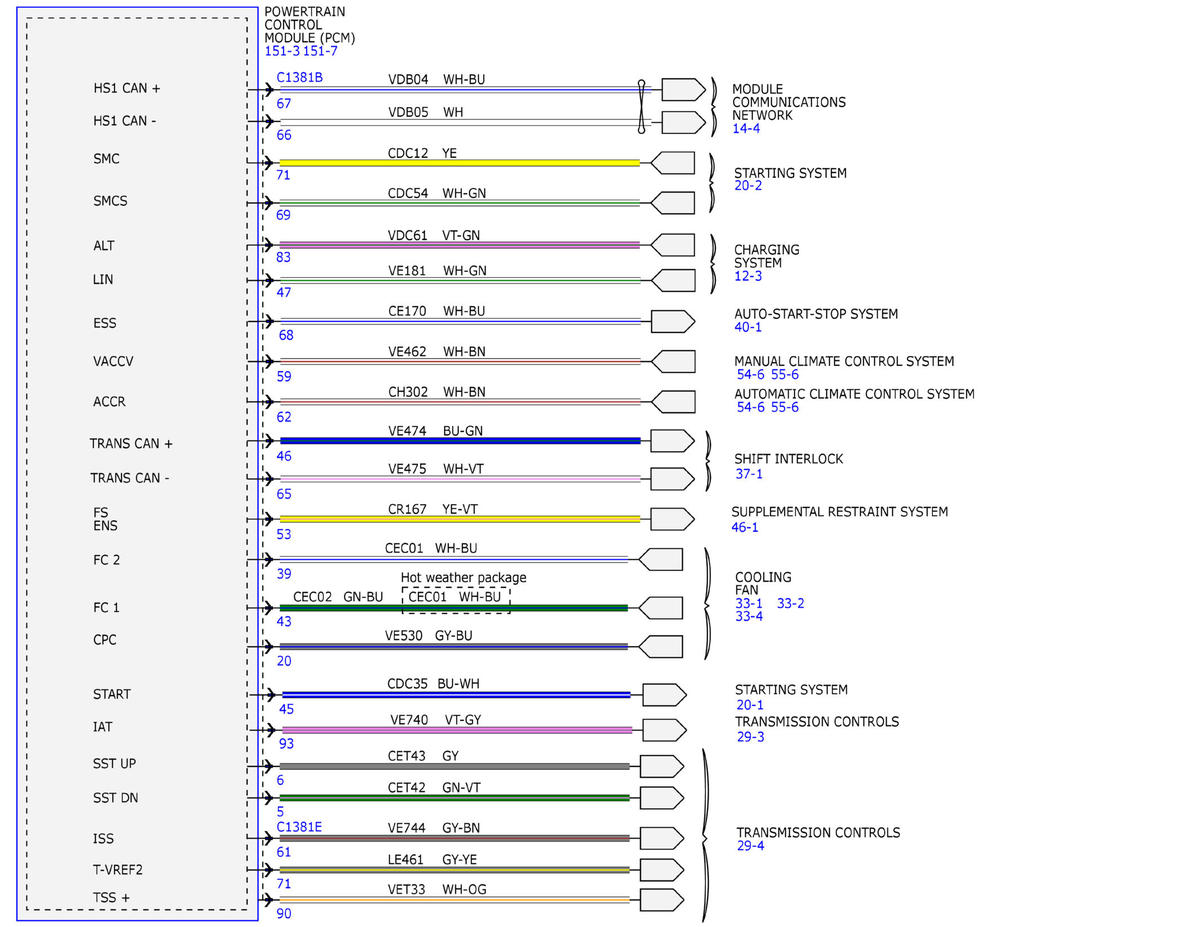The width and height of the screenshot is (1200, 927).
Task: Click the Hot weather package note
Action: point(463,577)
